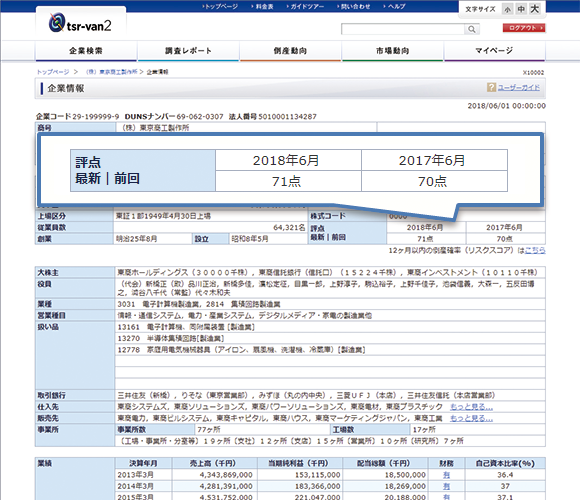This screenshot has height=500, width=580.
Task: Click 12778 product code row
Action: [330, 350]
